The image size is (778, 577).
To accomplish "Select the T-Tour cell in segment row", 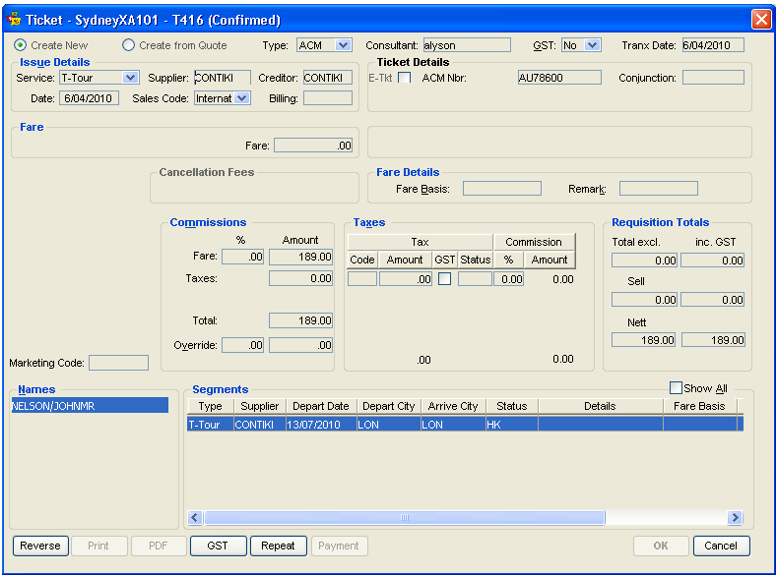I will [x=210, y=425].
